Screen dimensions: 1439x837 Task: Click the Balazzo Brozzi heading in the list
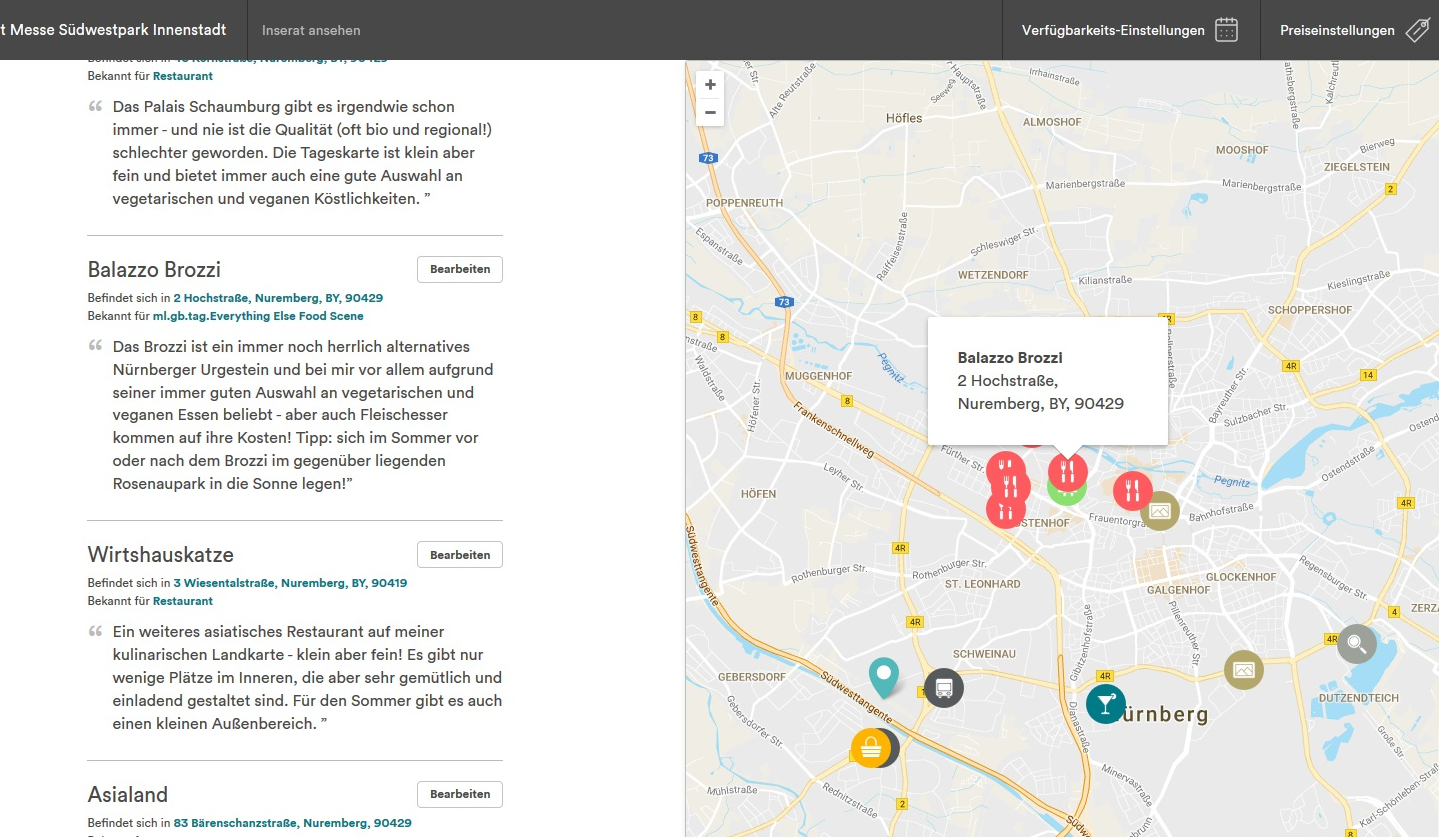click(154, 270)
